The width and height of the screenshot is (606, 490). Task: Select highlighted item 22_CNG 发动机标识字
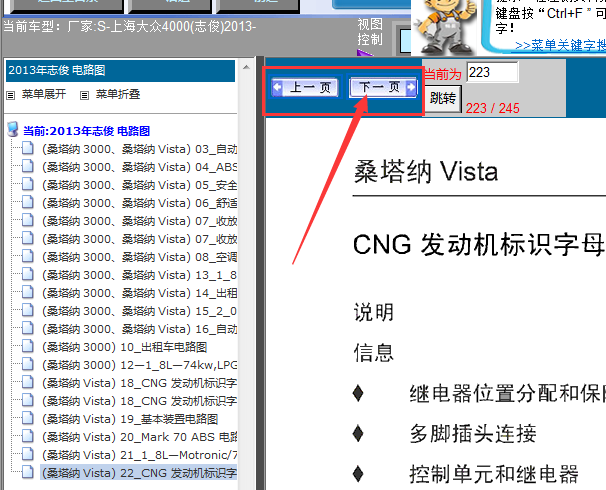pos(139,473)
